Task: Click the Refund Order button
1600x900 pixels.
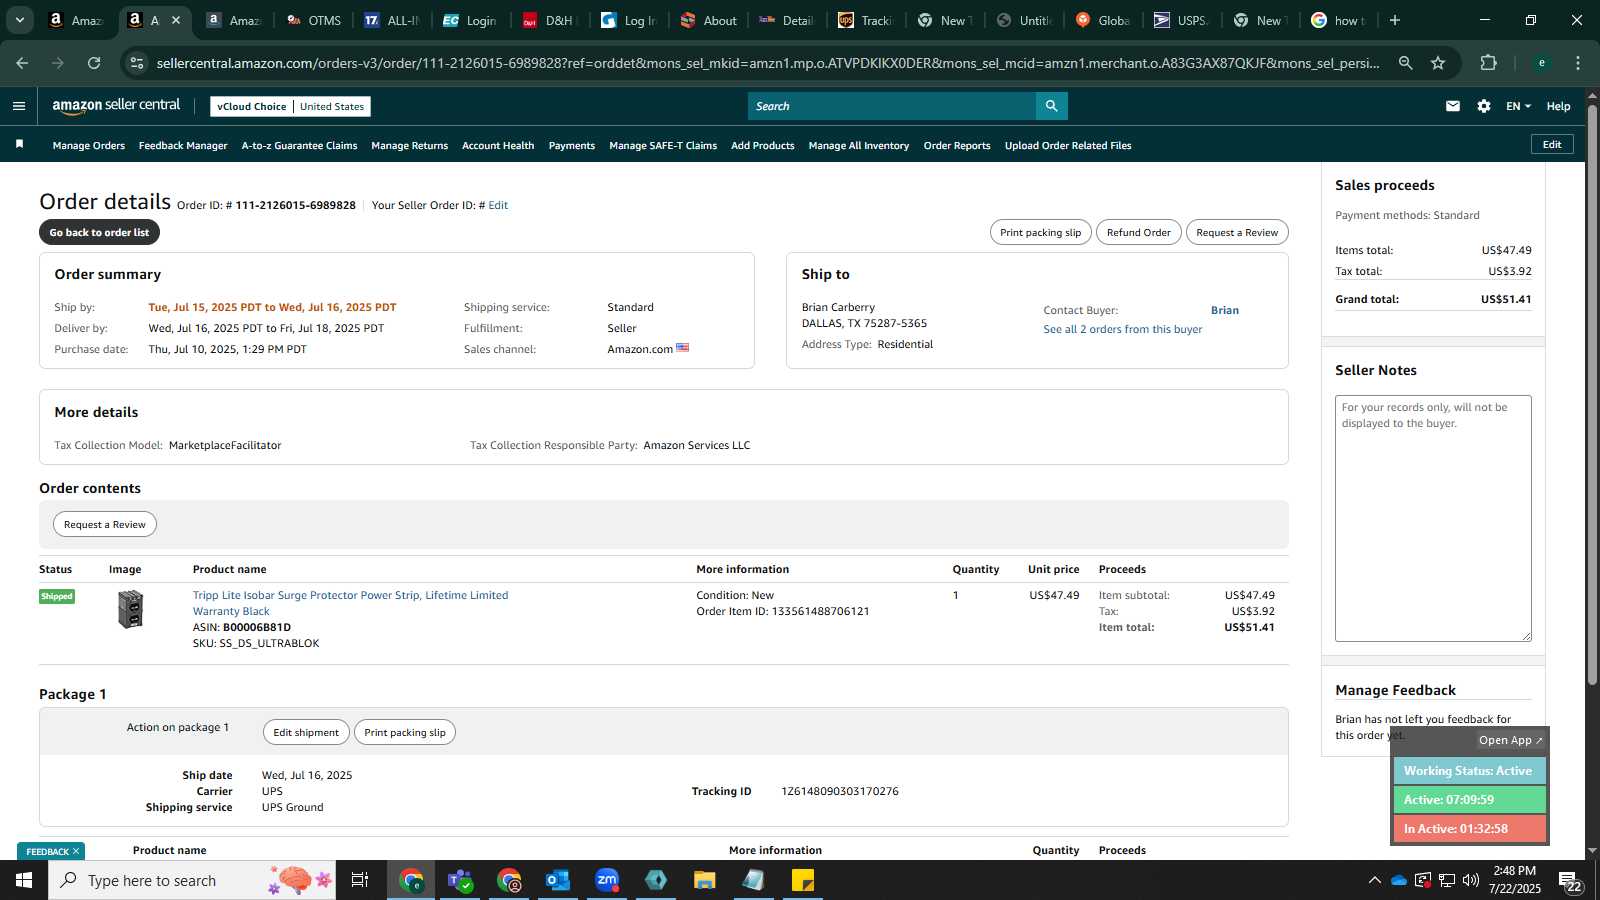Action: (1138, 232)
